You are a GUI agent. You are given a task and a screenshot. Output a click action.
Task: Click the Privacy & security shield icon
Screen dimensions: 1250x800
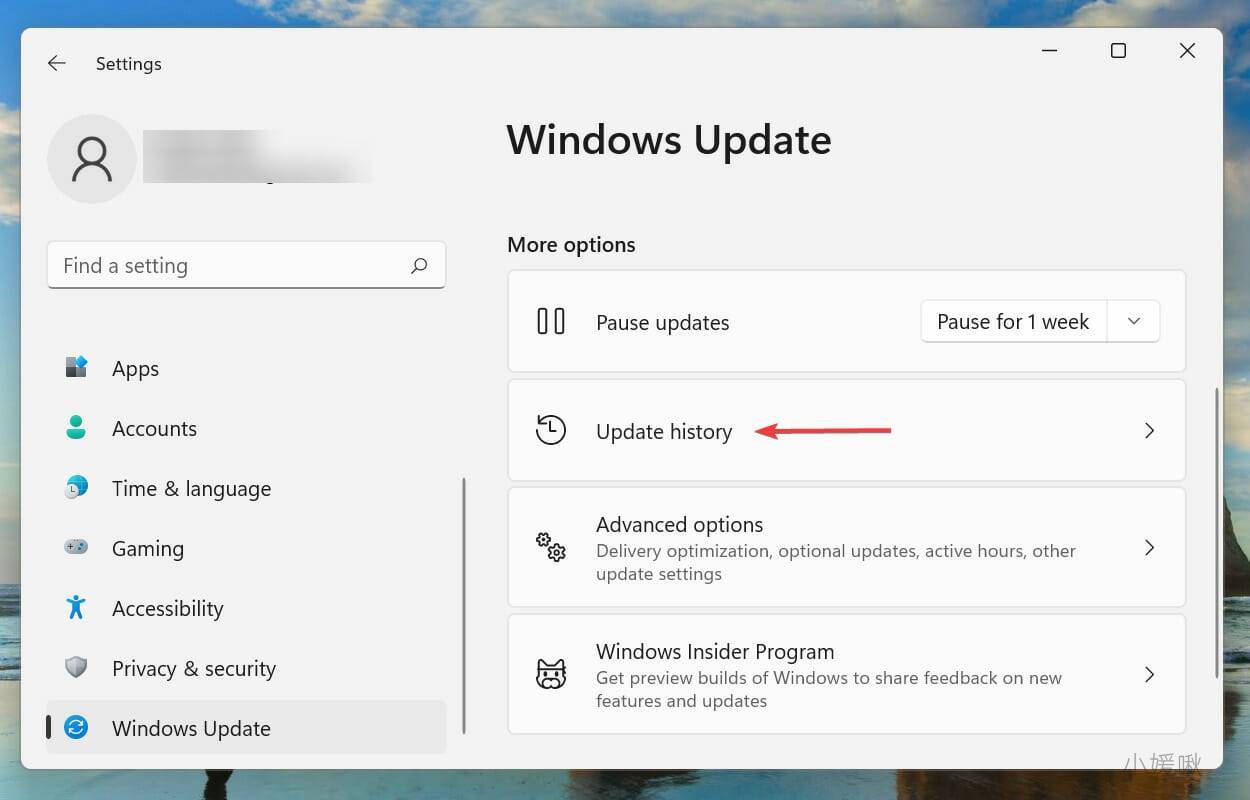[x=76, y=668]
